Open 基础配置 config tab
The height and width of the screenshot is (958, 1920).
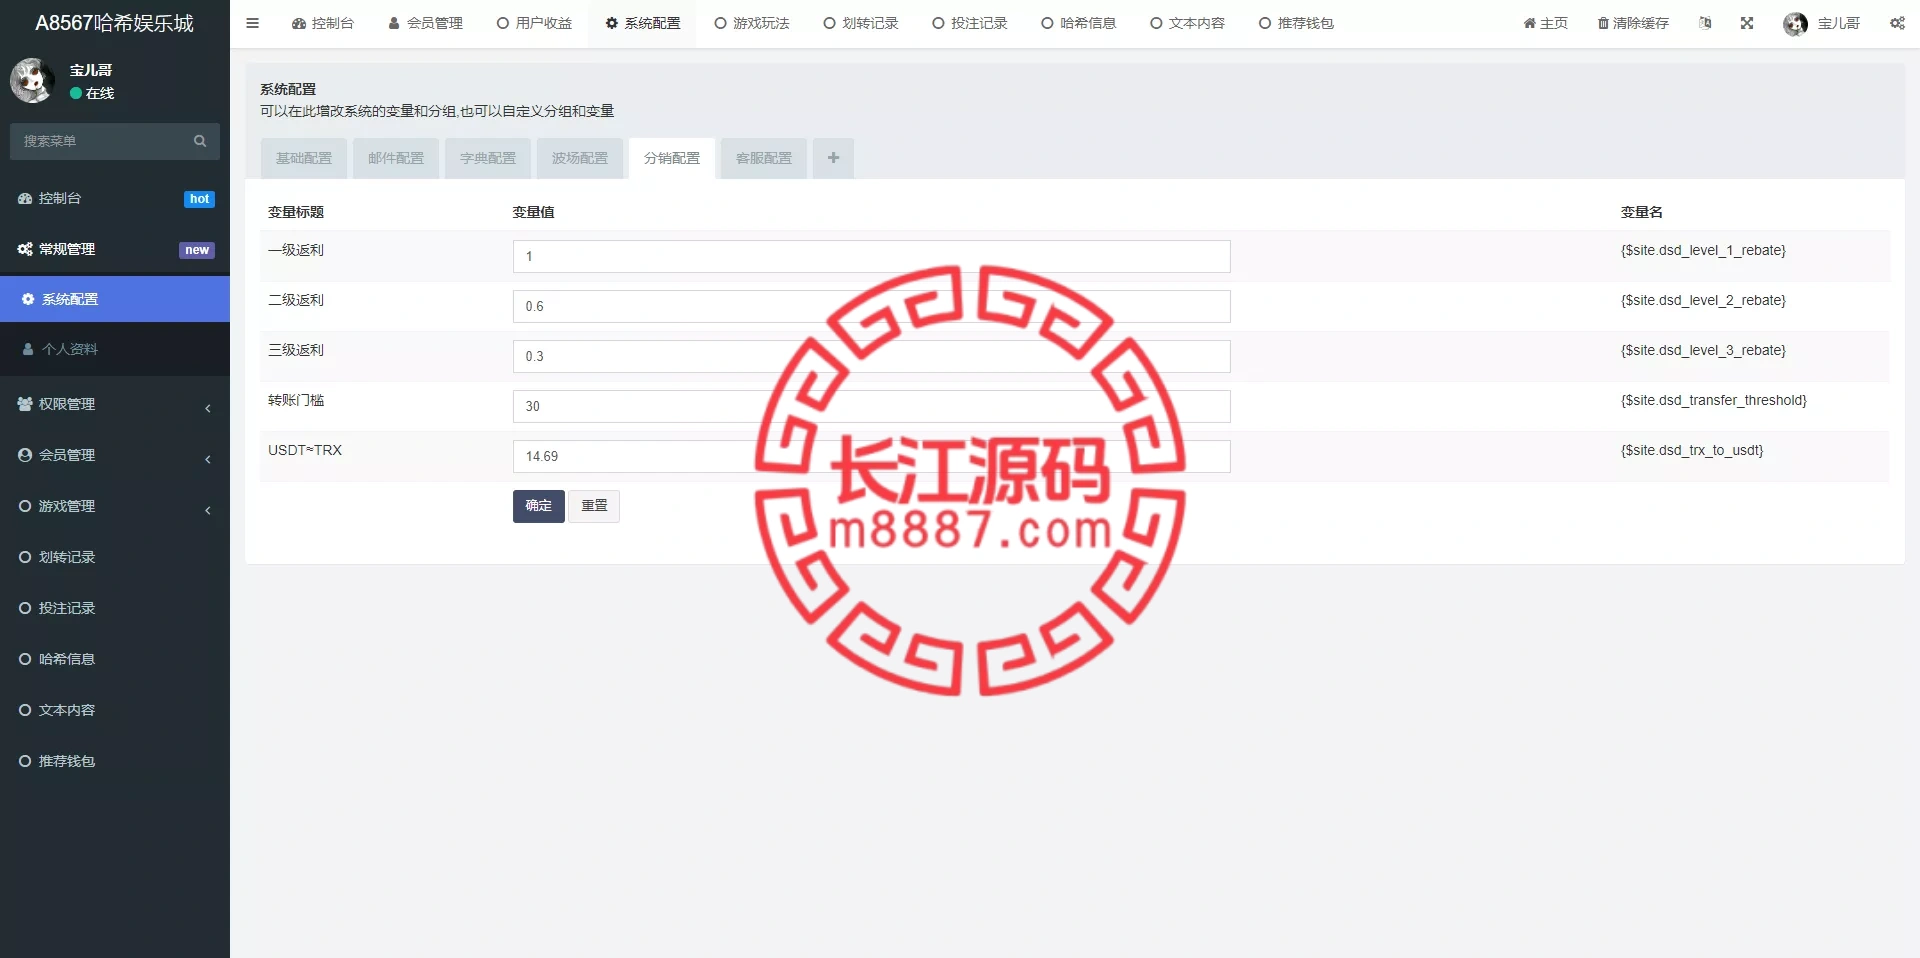(x=304, y=158)
